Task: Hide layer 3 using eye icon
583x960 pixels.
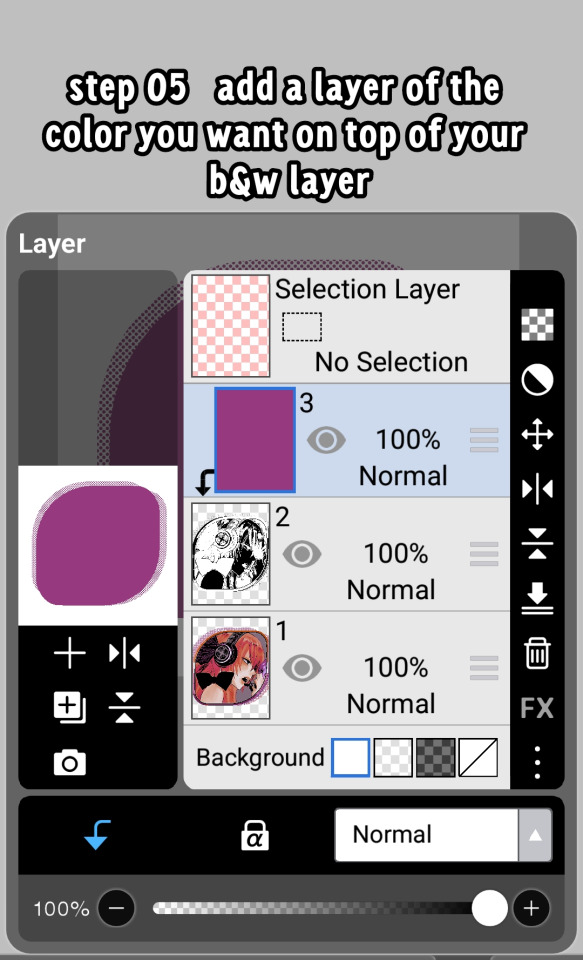Action: point(326,440)
